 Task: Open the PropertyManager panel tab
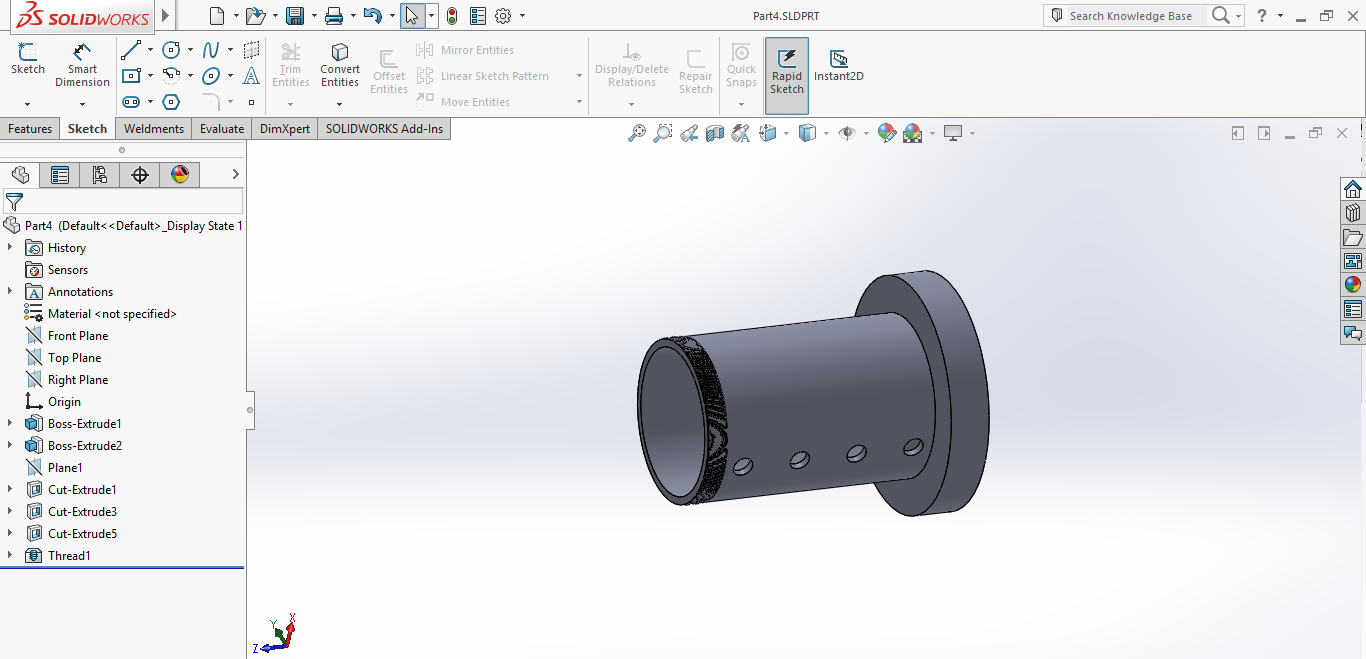[x=60, y=175]
